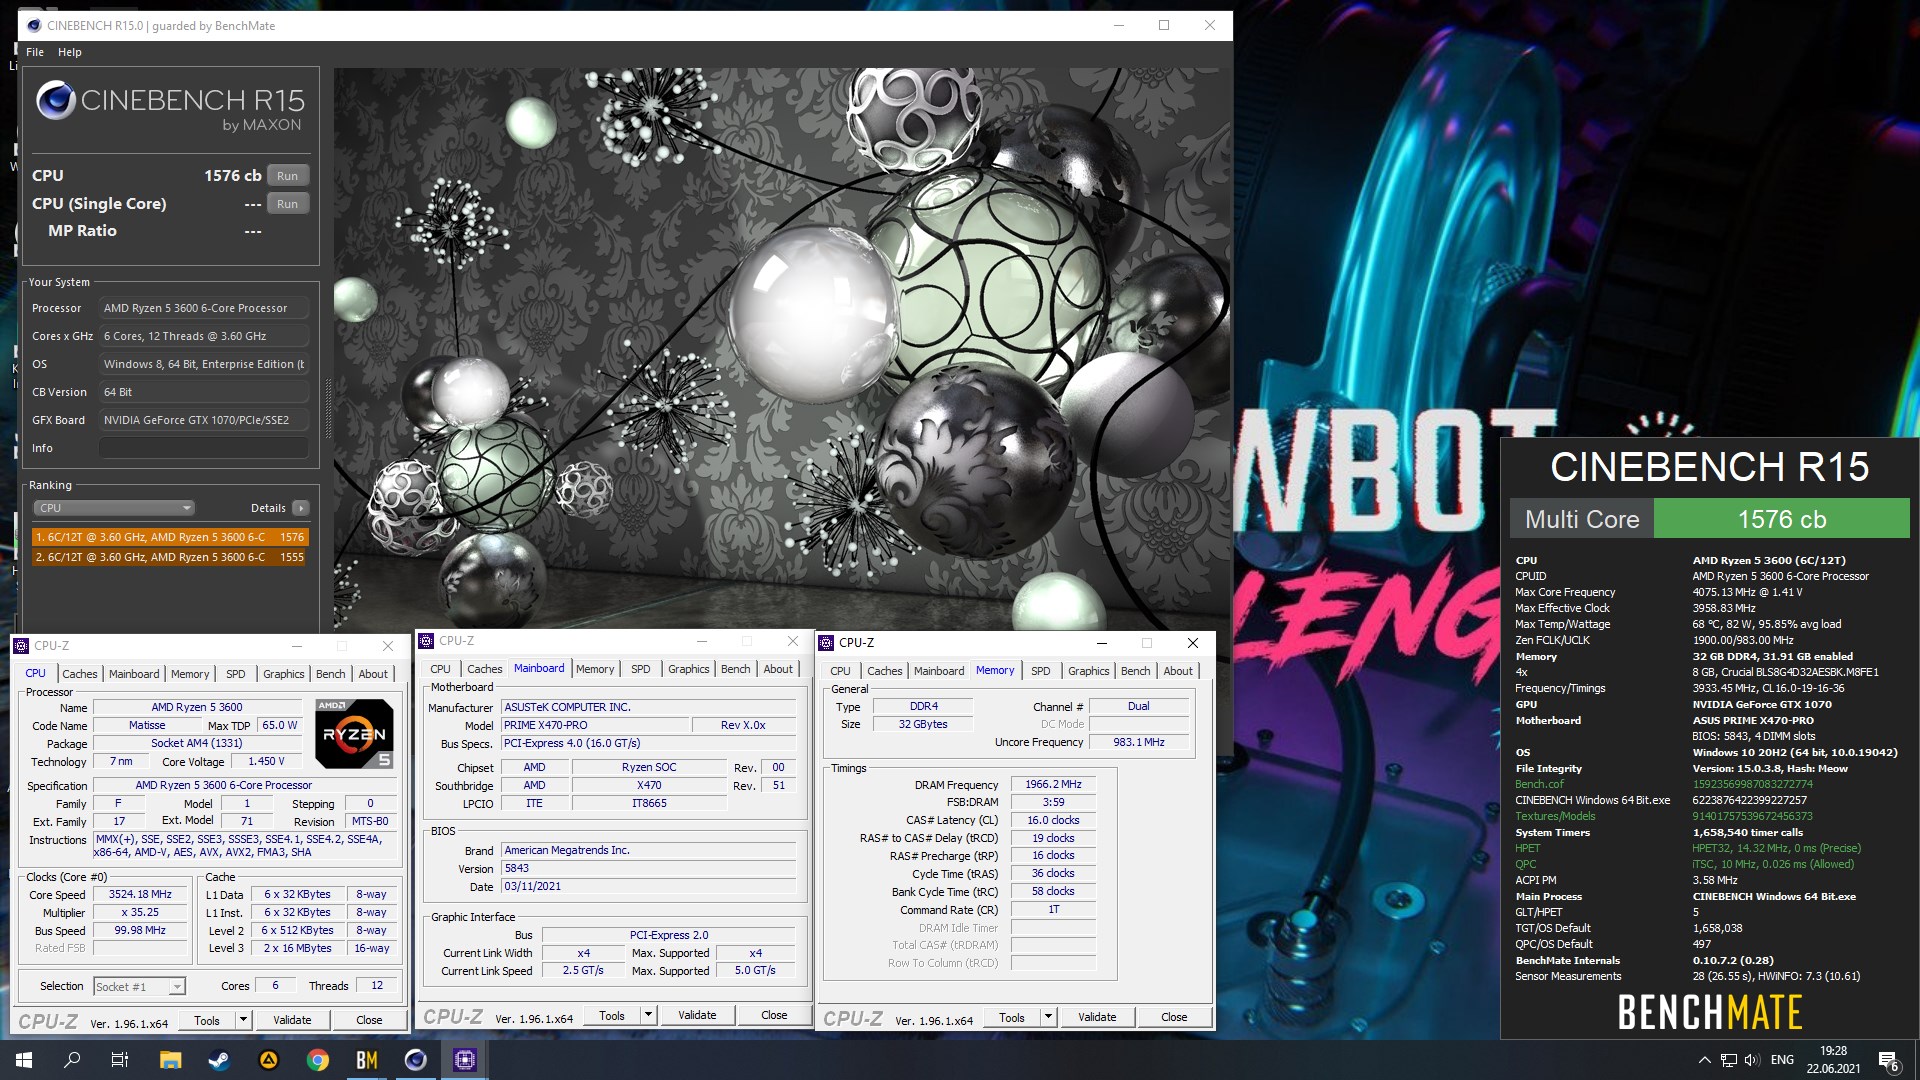The image size is (1920, 1080).
Task: Open taskbar search magnifier
Action: click(72, 1060)
